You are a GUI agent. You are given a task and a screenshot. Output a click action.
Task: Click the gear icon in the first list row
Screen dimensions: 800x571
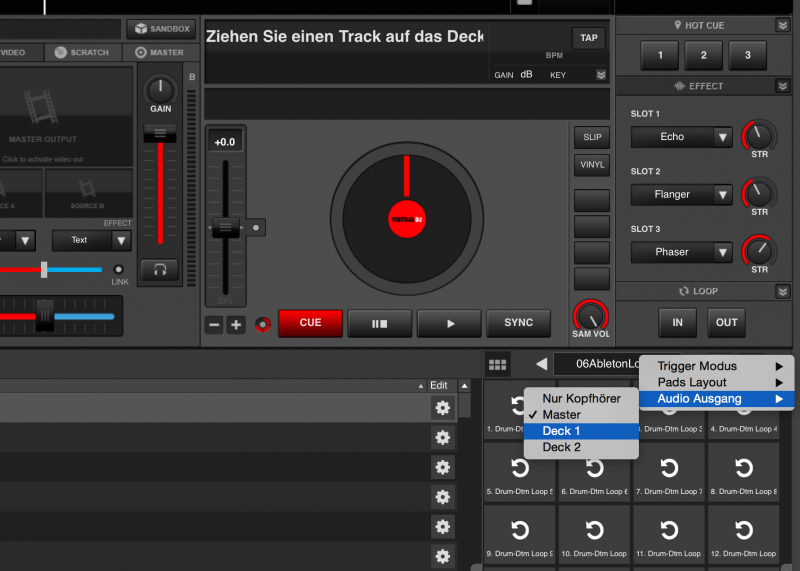441,407
